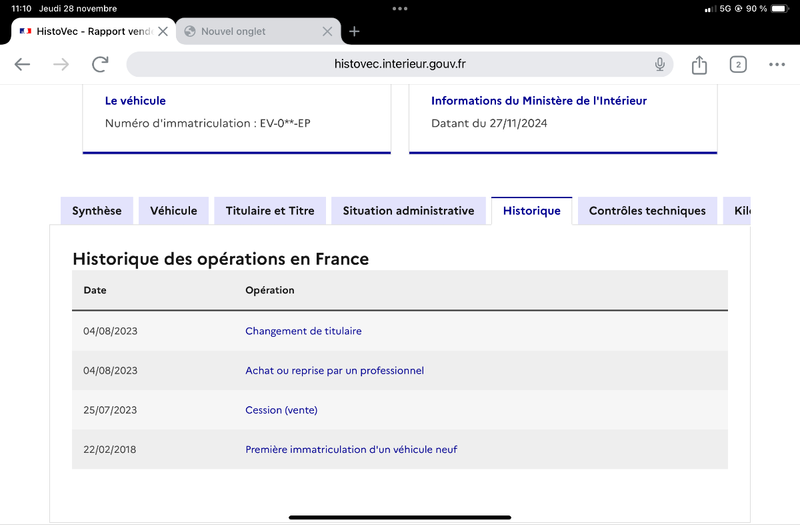
Task: Select the 04/08/2023 date beside Changement de titulaire
Action: click(110, 331)
